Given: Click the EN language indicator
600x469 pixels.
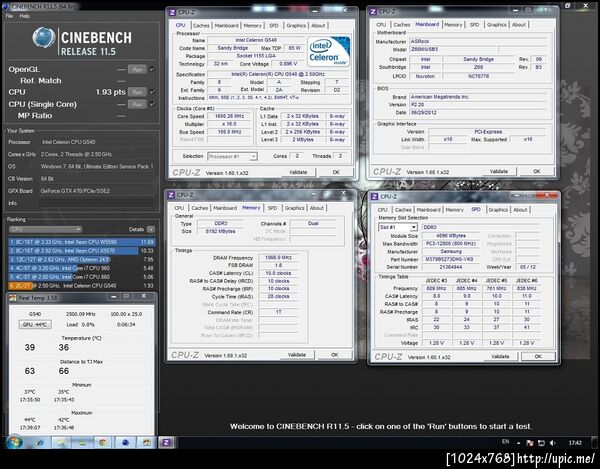Looking at the screenshot, I should [505, 442].
